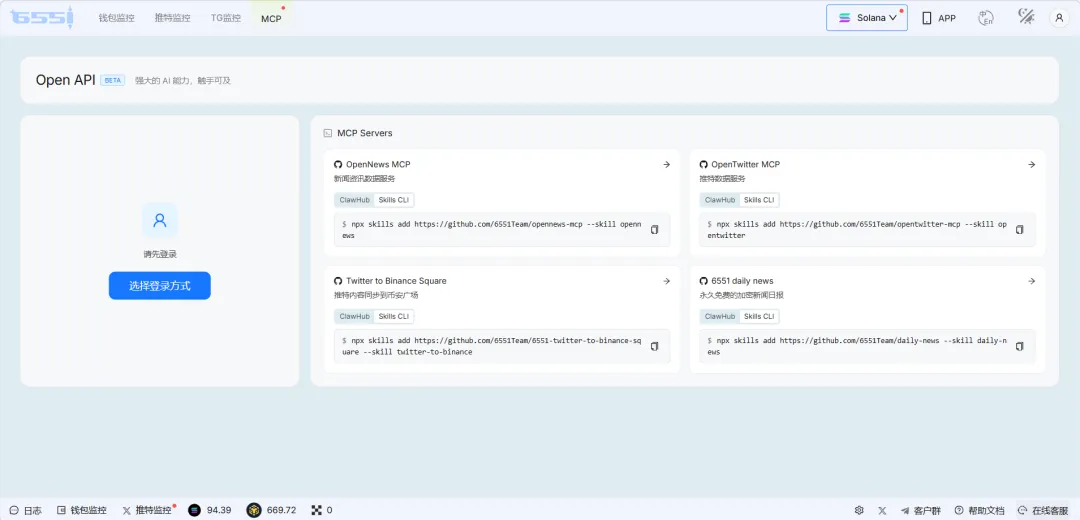Open 在线客服 online support chat
Screen dimensions: 1080x520
coord(1043,510)
